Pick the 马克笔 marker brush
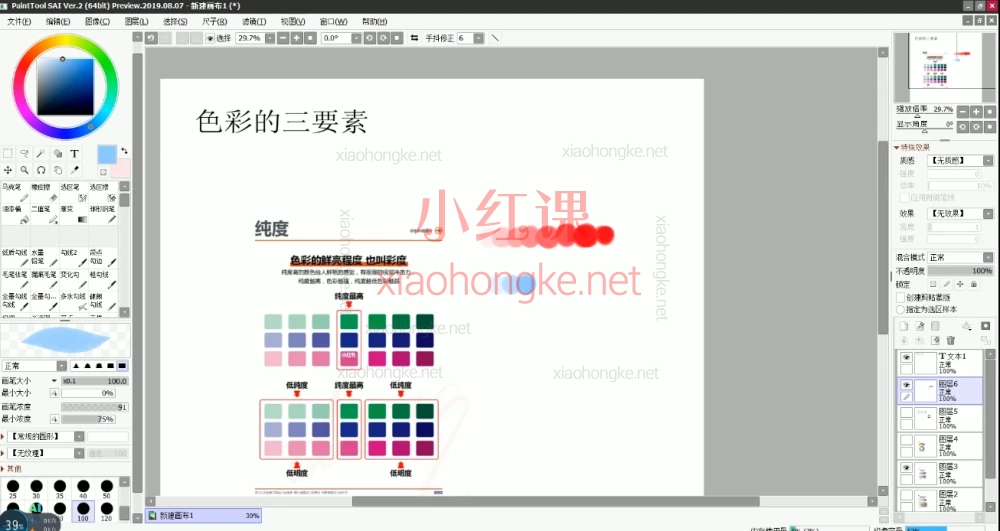The width and height of the screenshot is (1000, 531). point(15,193)
